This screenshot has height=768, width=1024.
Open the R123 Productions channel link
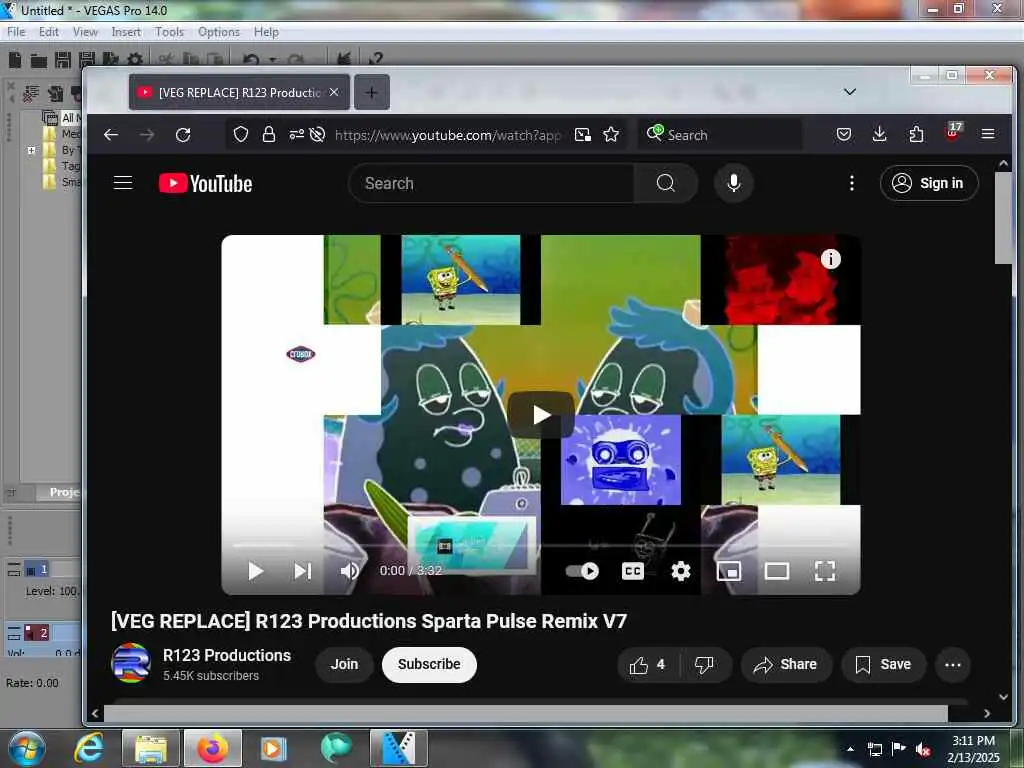(227, 655)
